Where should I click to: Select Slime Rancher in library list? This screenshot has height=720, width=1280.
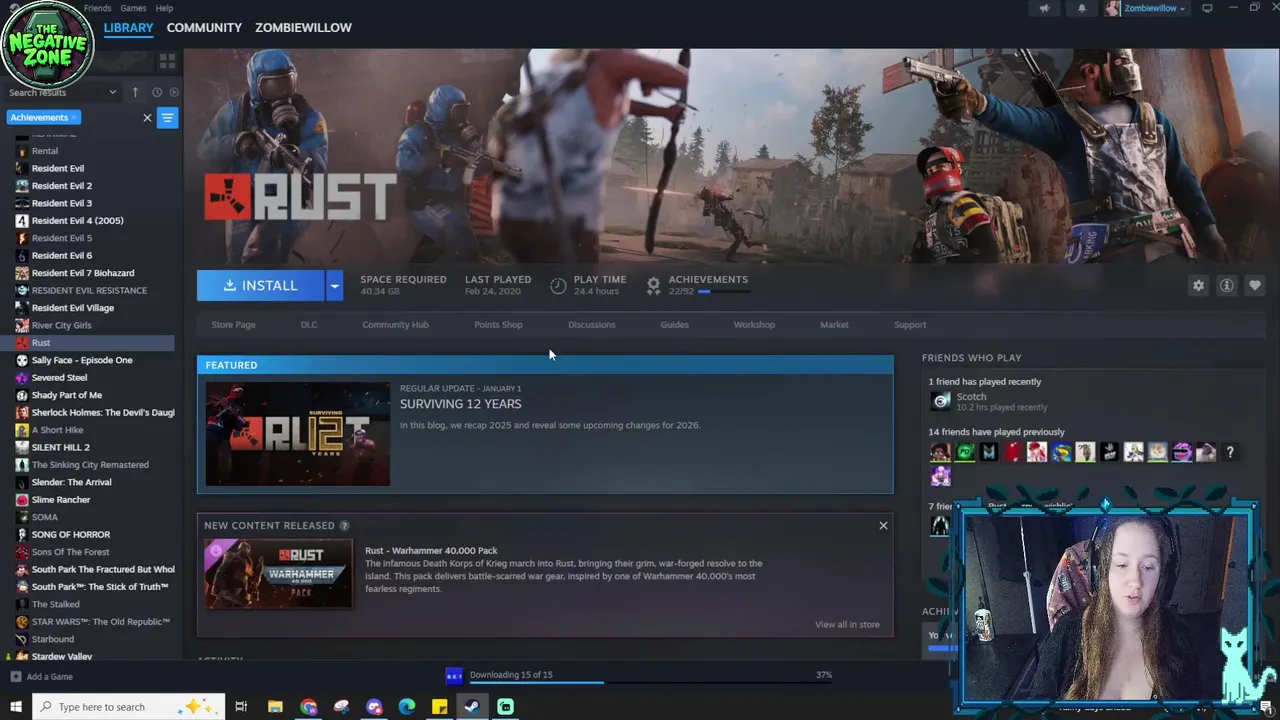click(x=60, y=500)
